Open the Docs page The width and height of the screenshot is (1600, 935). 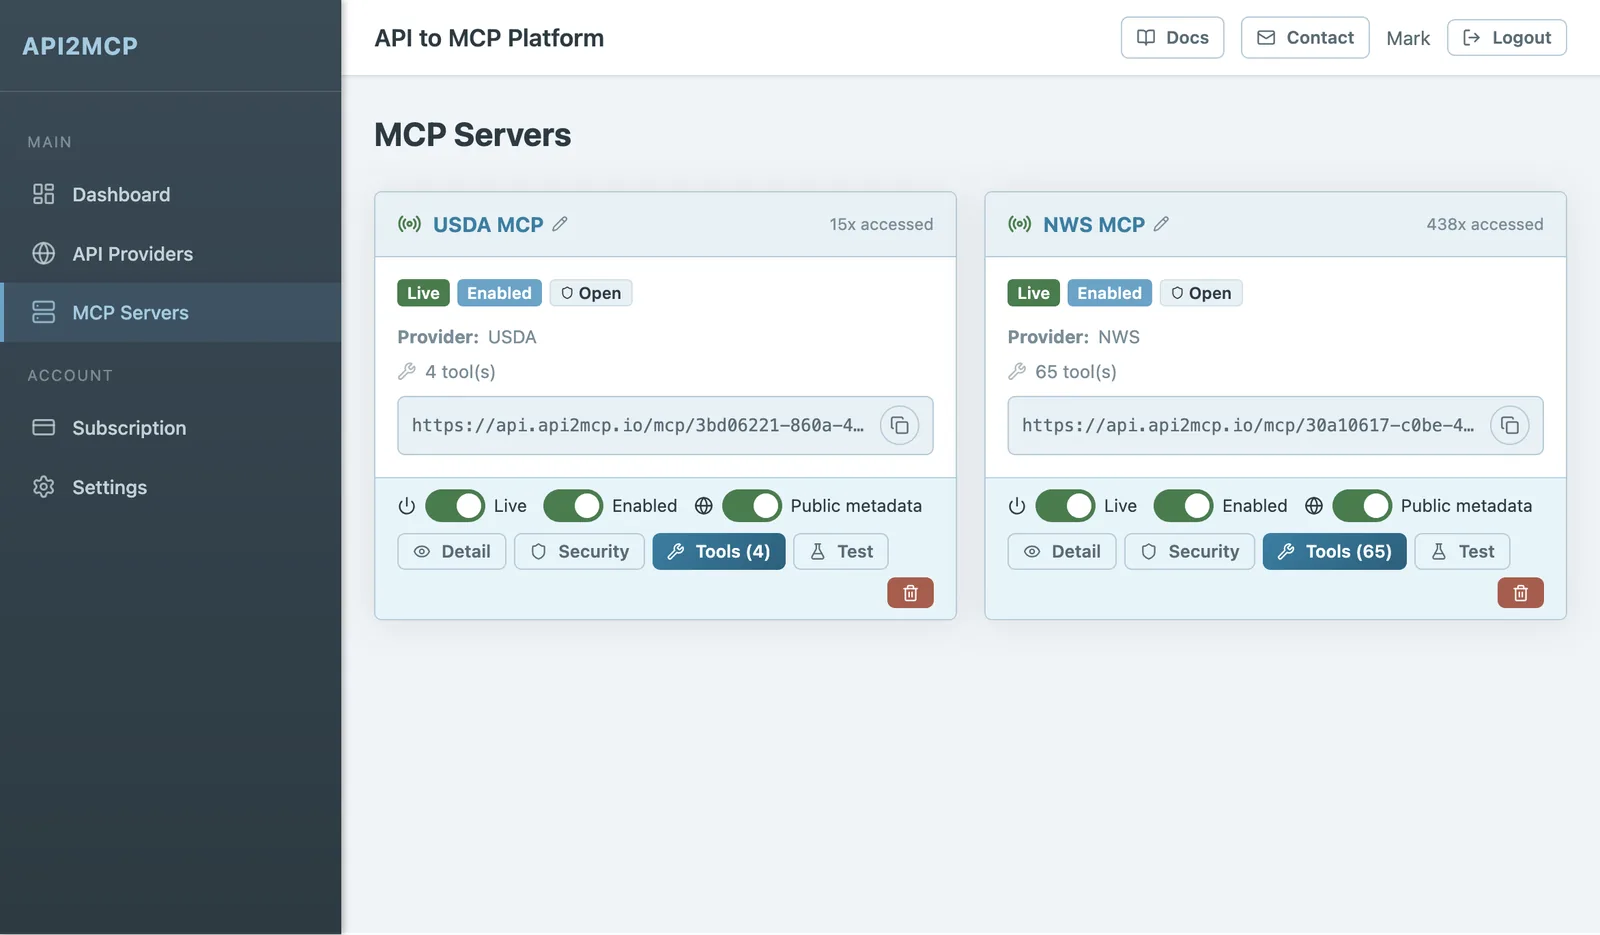(1172, 38)
